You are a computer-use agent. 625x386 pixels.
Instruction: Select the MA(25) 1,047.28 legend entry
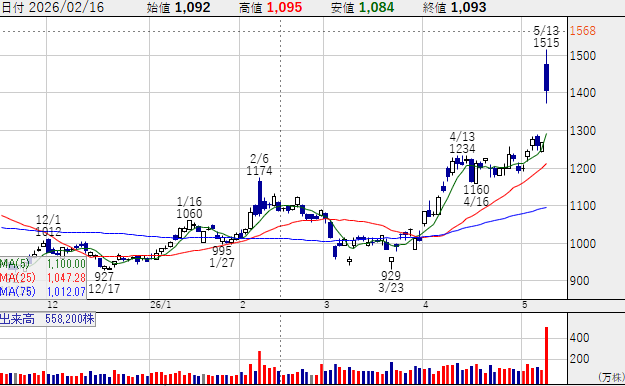pyautogui.click(x=43, y=278)
